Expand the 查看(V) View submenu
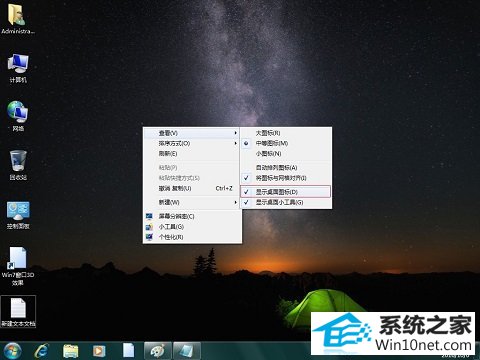 tap(192, 133)
